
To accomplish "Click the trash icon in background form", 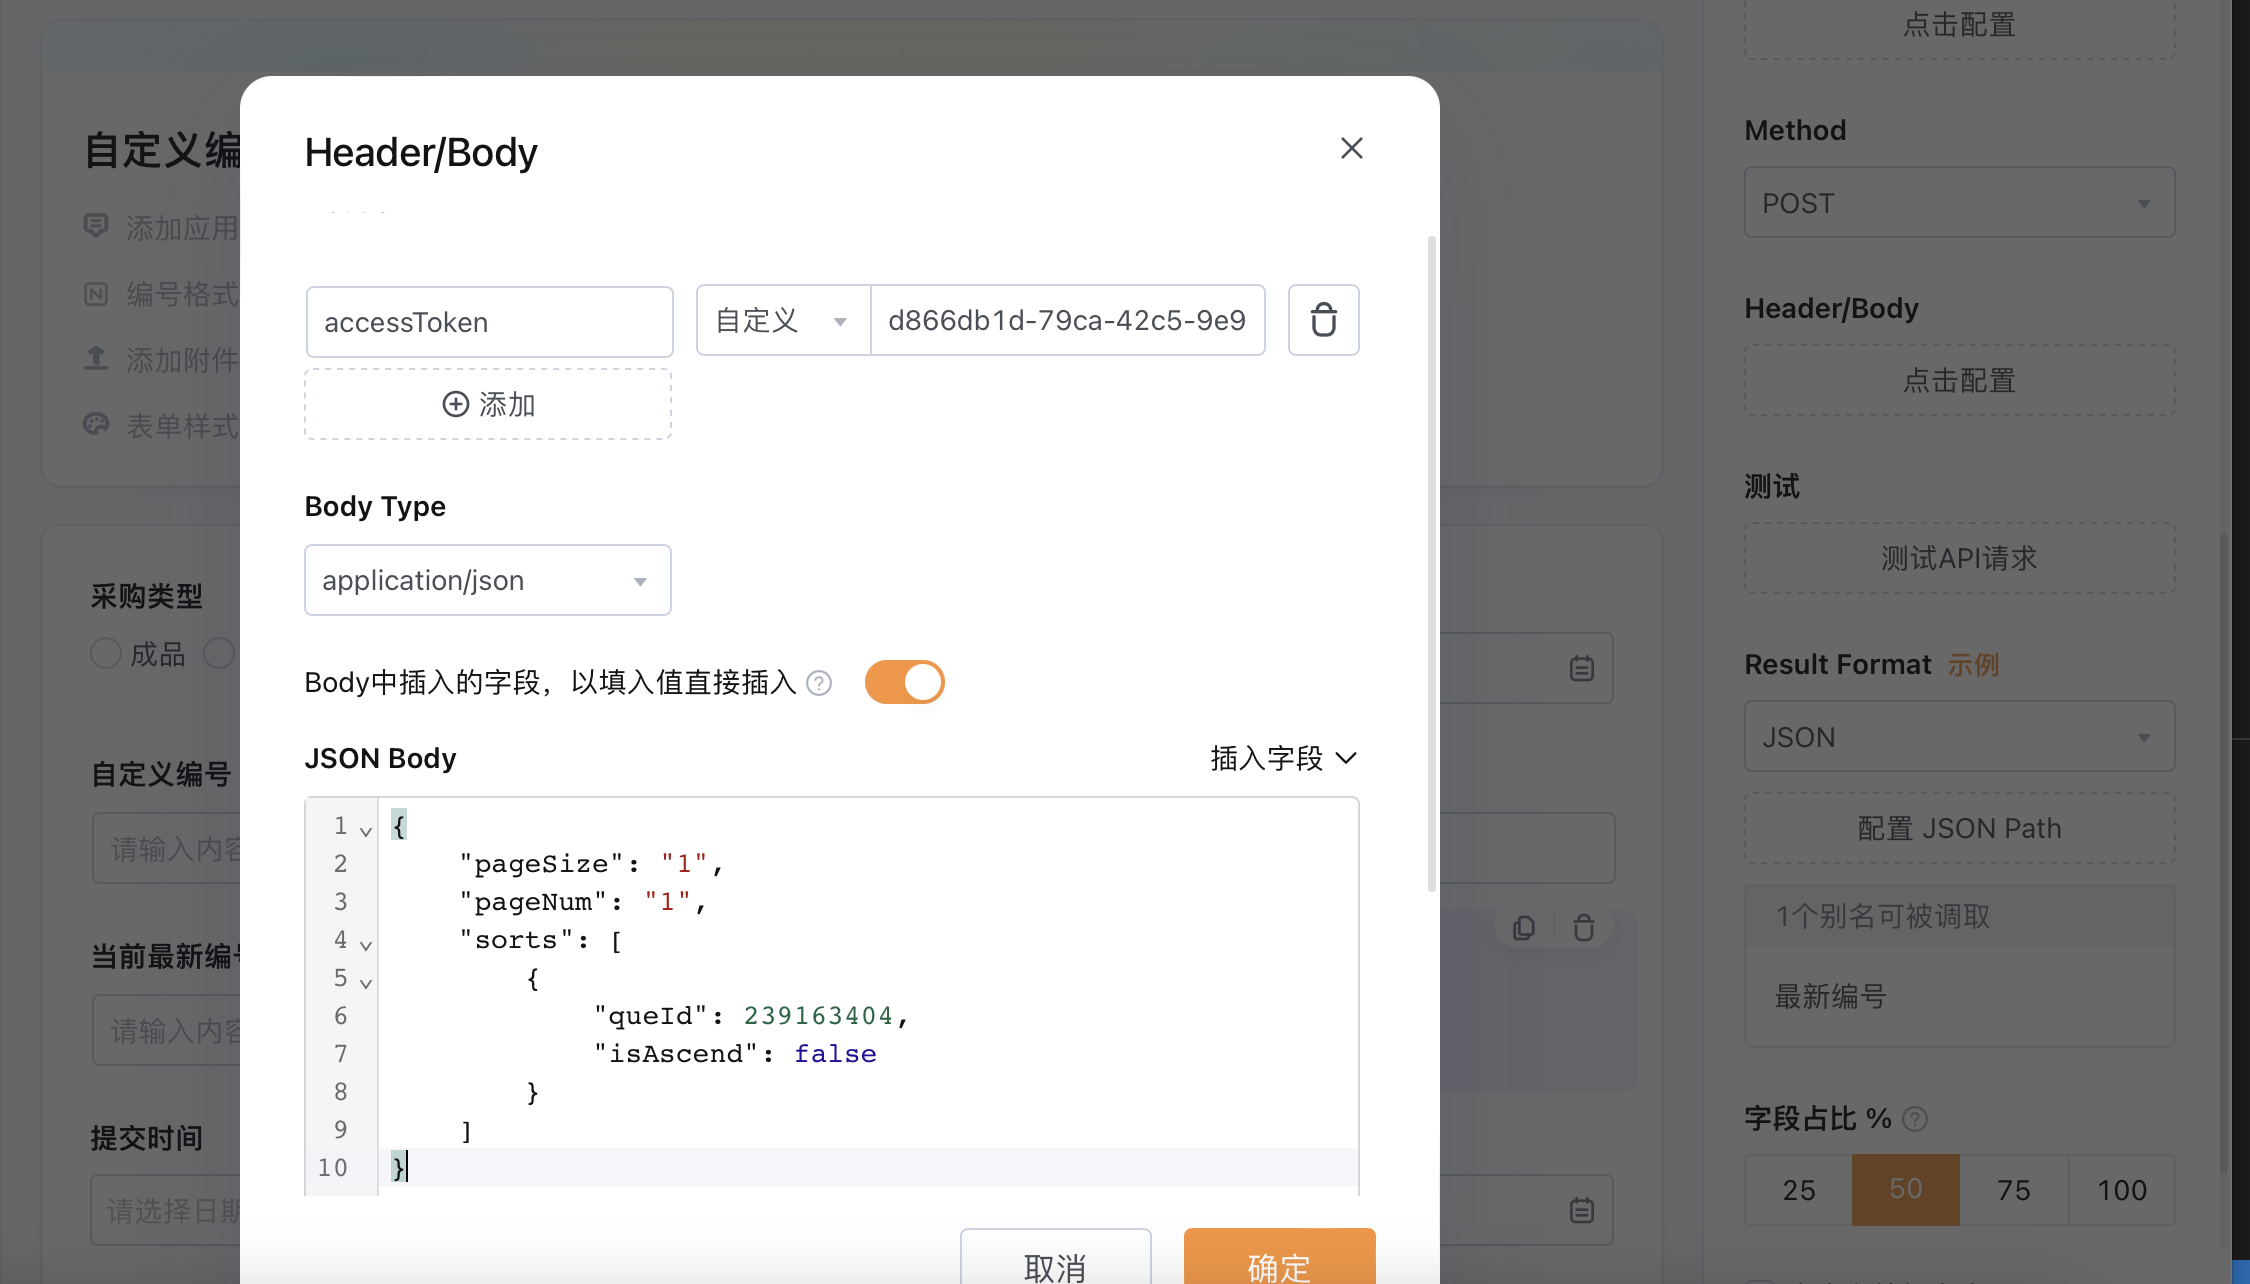I will click(x=1583, y=928).
